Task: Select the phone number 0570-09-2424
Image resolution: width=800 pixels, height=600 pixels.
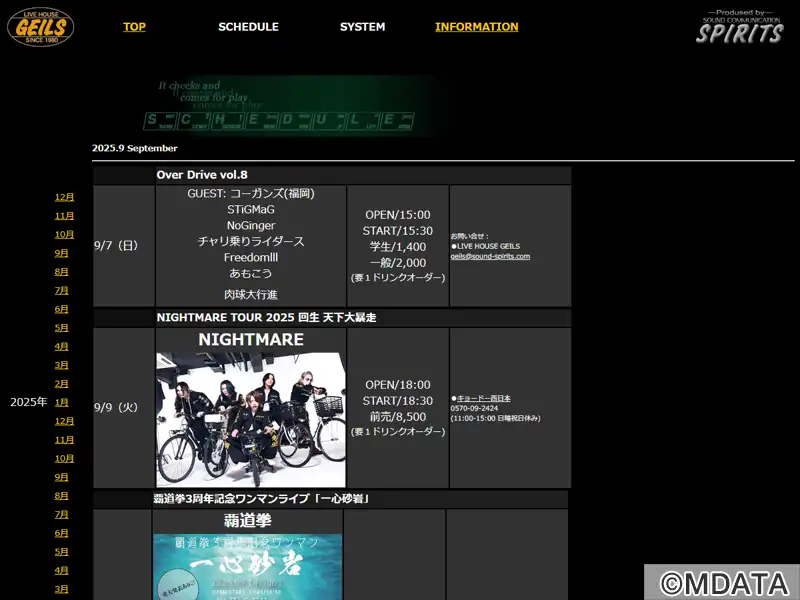Action: tap(474, 408)
